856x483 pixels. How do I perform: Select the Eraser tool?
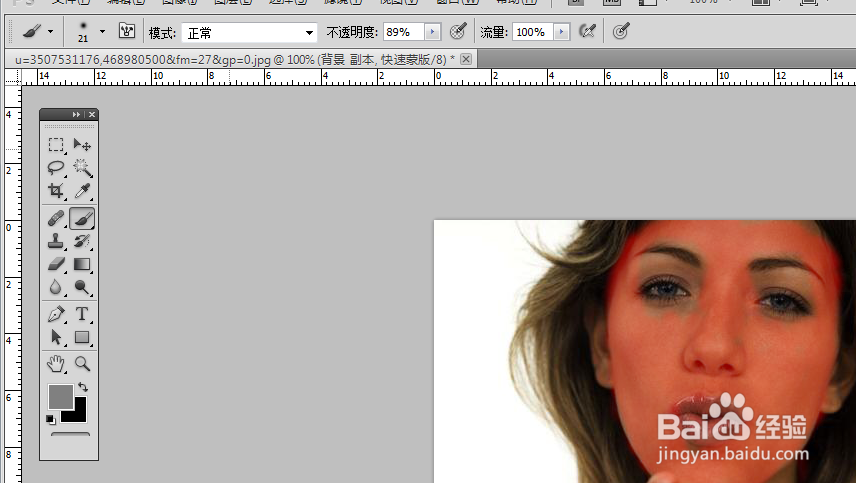click(56, 264)
